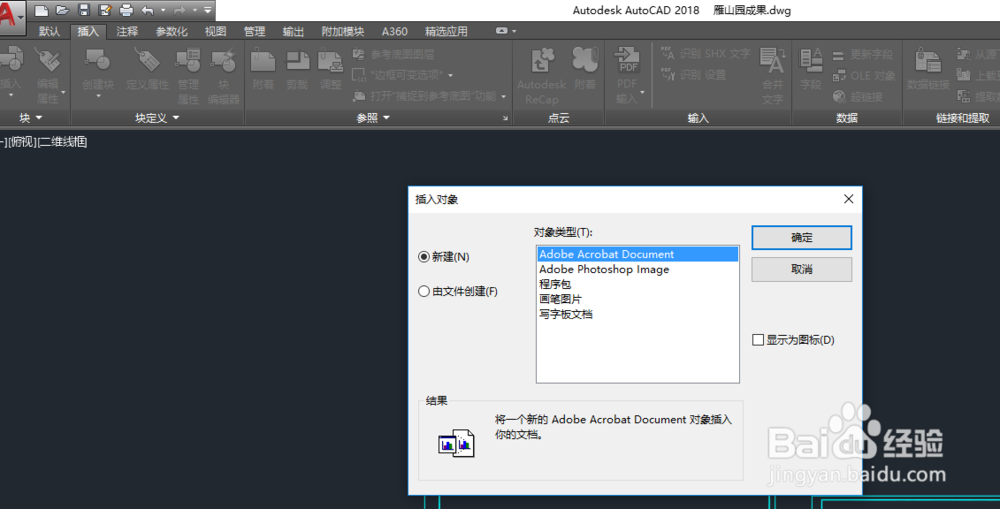Expand the 块定义 panel title
The image size is (1000, 509).
pos(157,118)
